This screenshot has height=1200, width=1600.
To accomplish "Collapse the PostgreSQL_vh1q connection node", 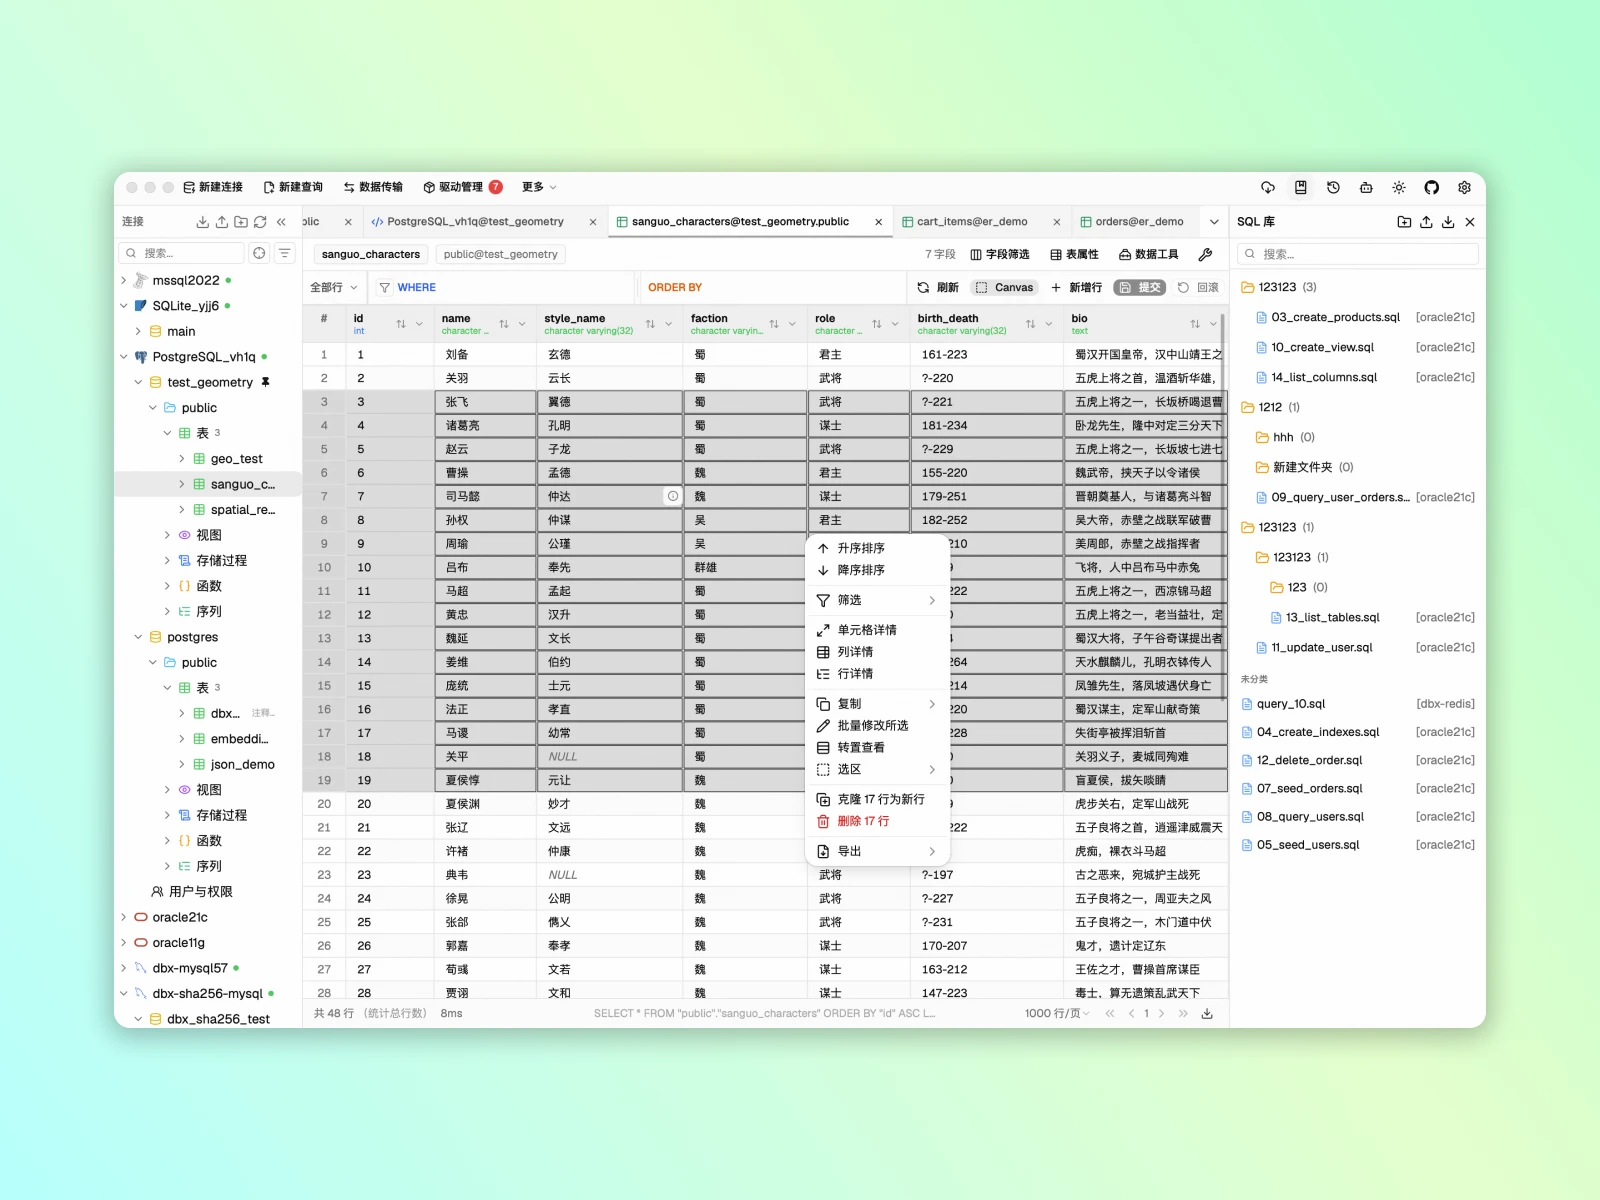I will [x=124, y=357].
